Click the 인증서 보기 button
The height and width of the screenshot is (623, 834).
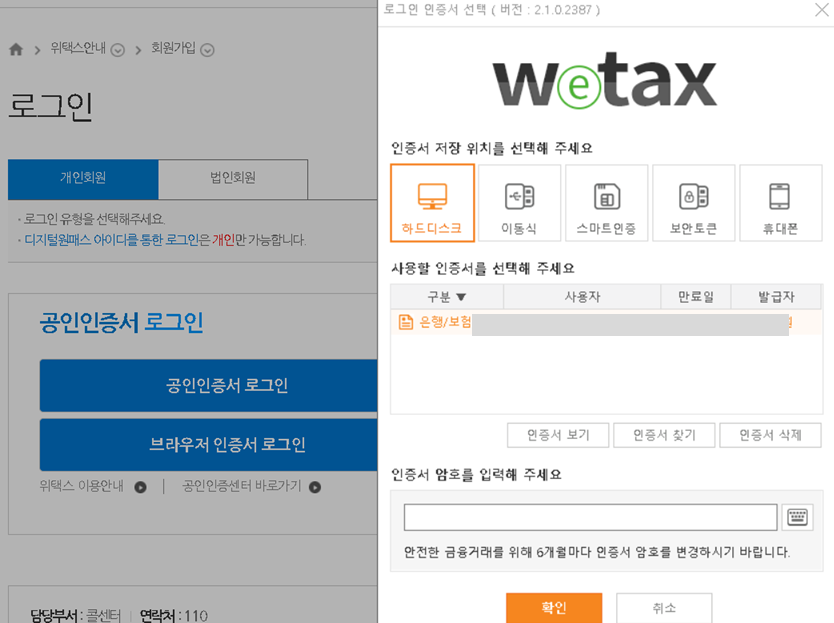click(558, 435)
